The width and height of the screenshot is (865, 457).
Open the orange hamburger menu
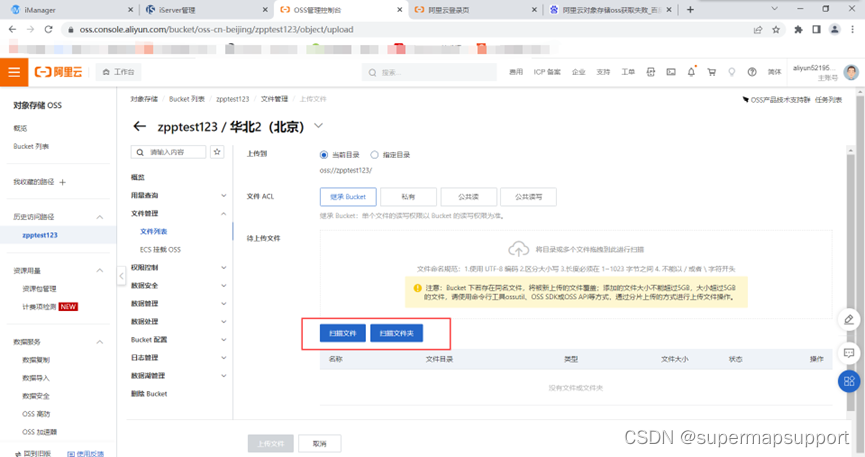click(14, 72)
